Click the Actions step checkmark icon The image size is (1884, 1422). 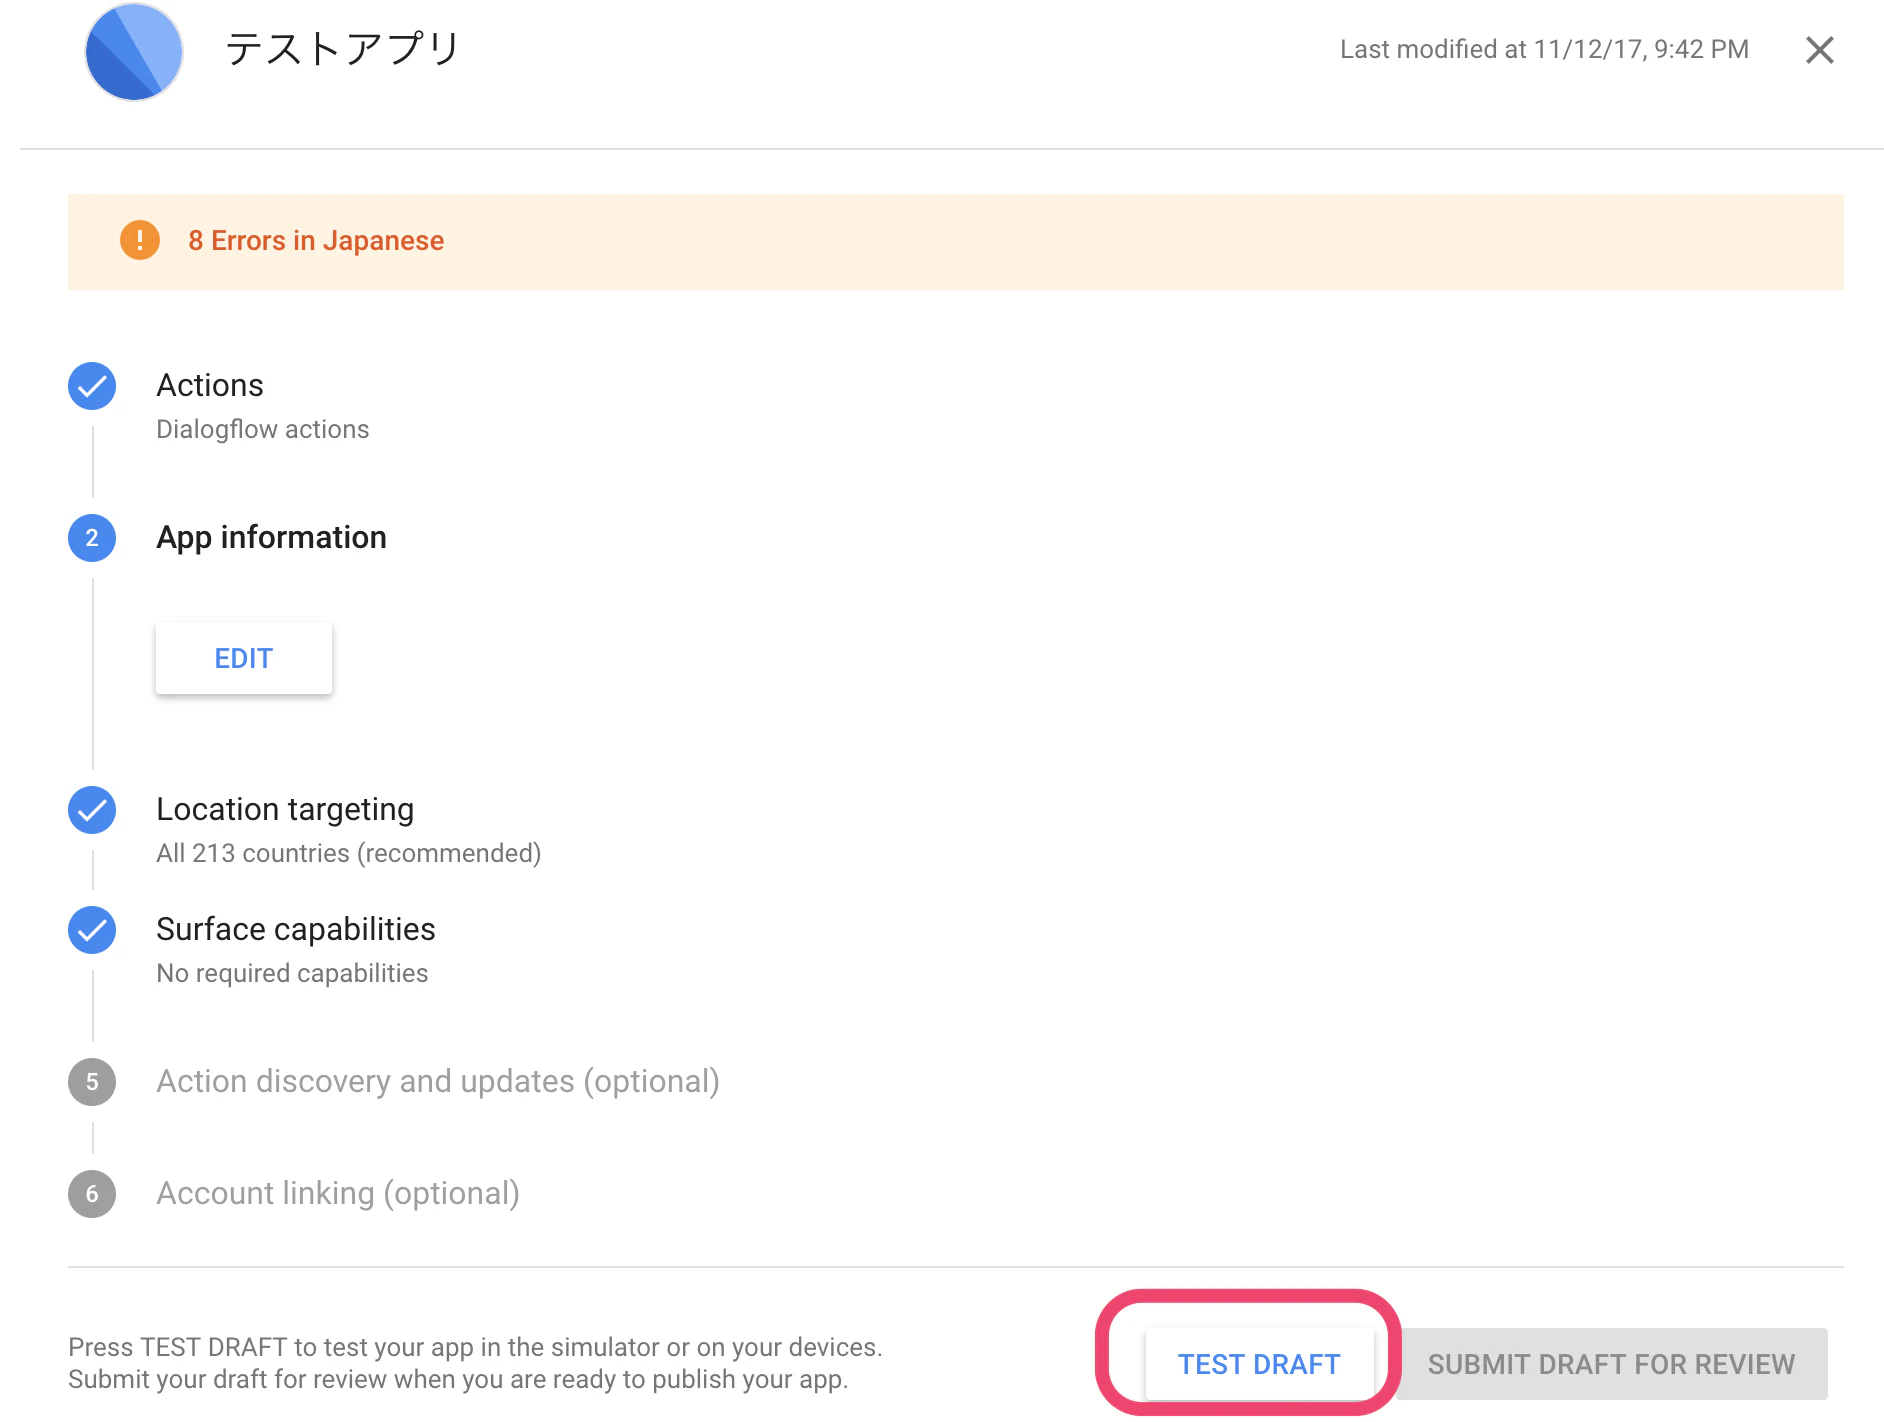(x=92, y=386)
